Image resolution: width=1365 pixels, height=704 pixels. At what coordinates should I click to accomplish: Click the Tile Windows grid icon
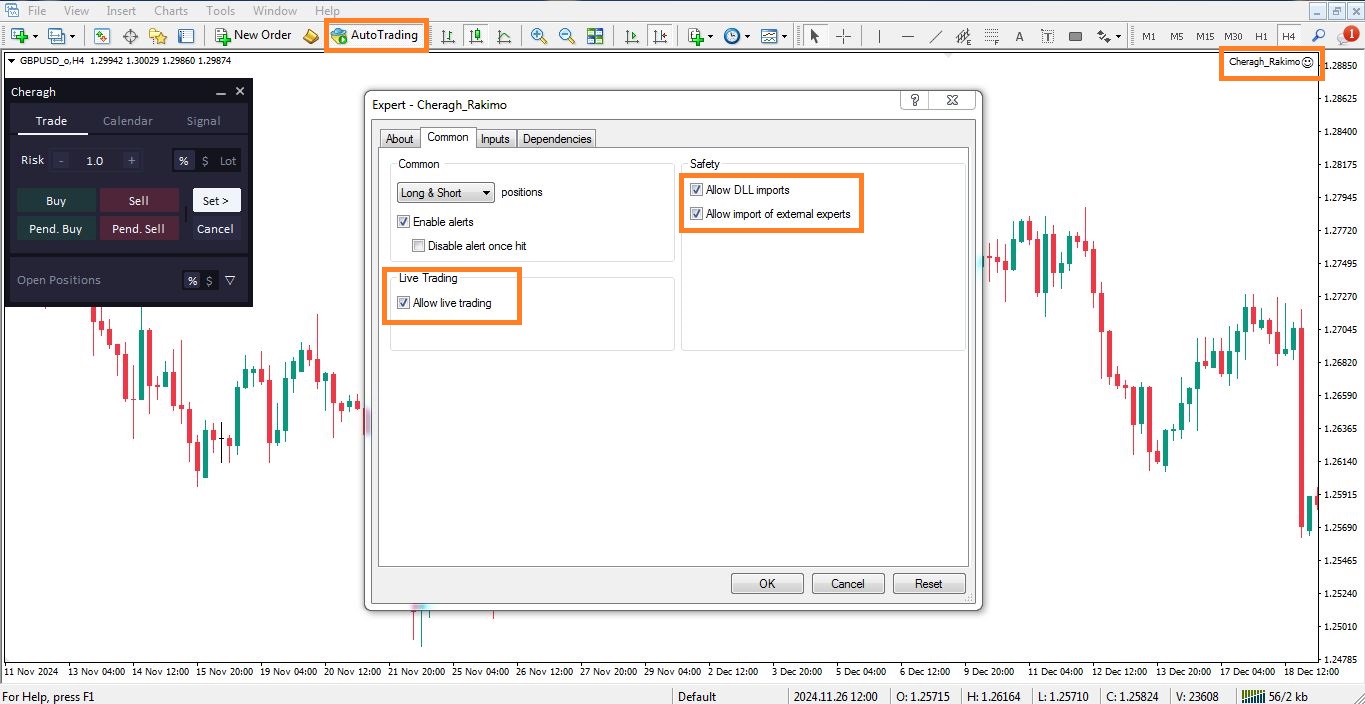click(595, 36)
